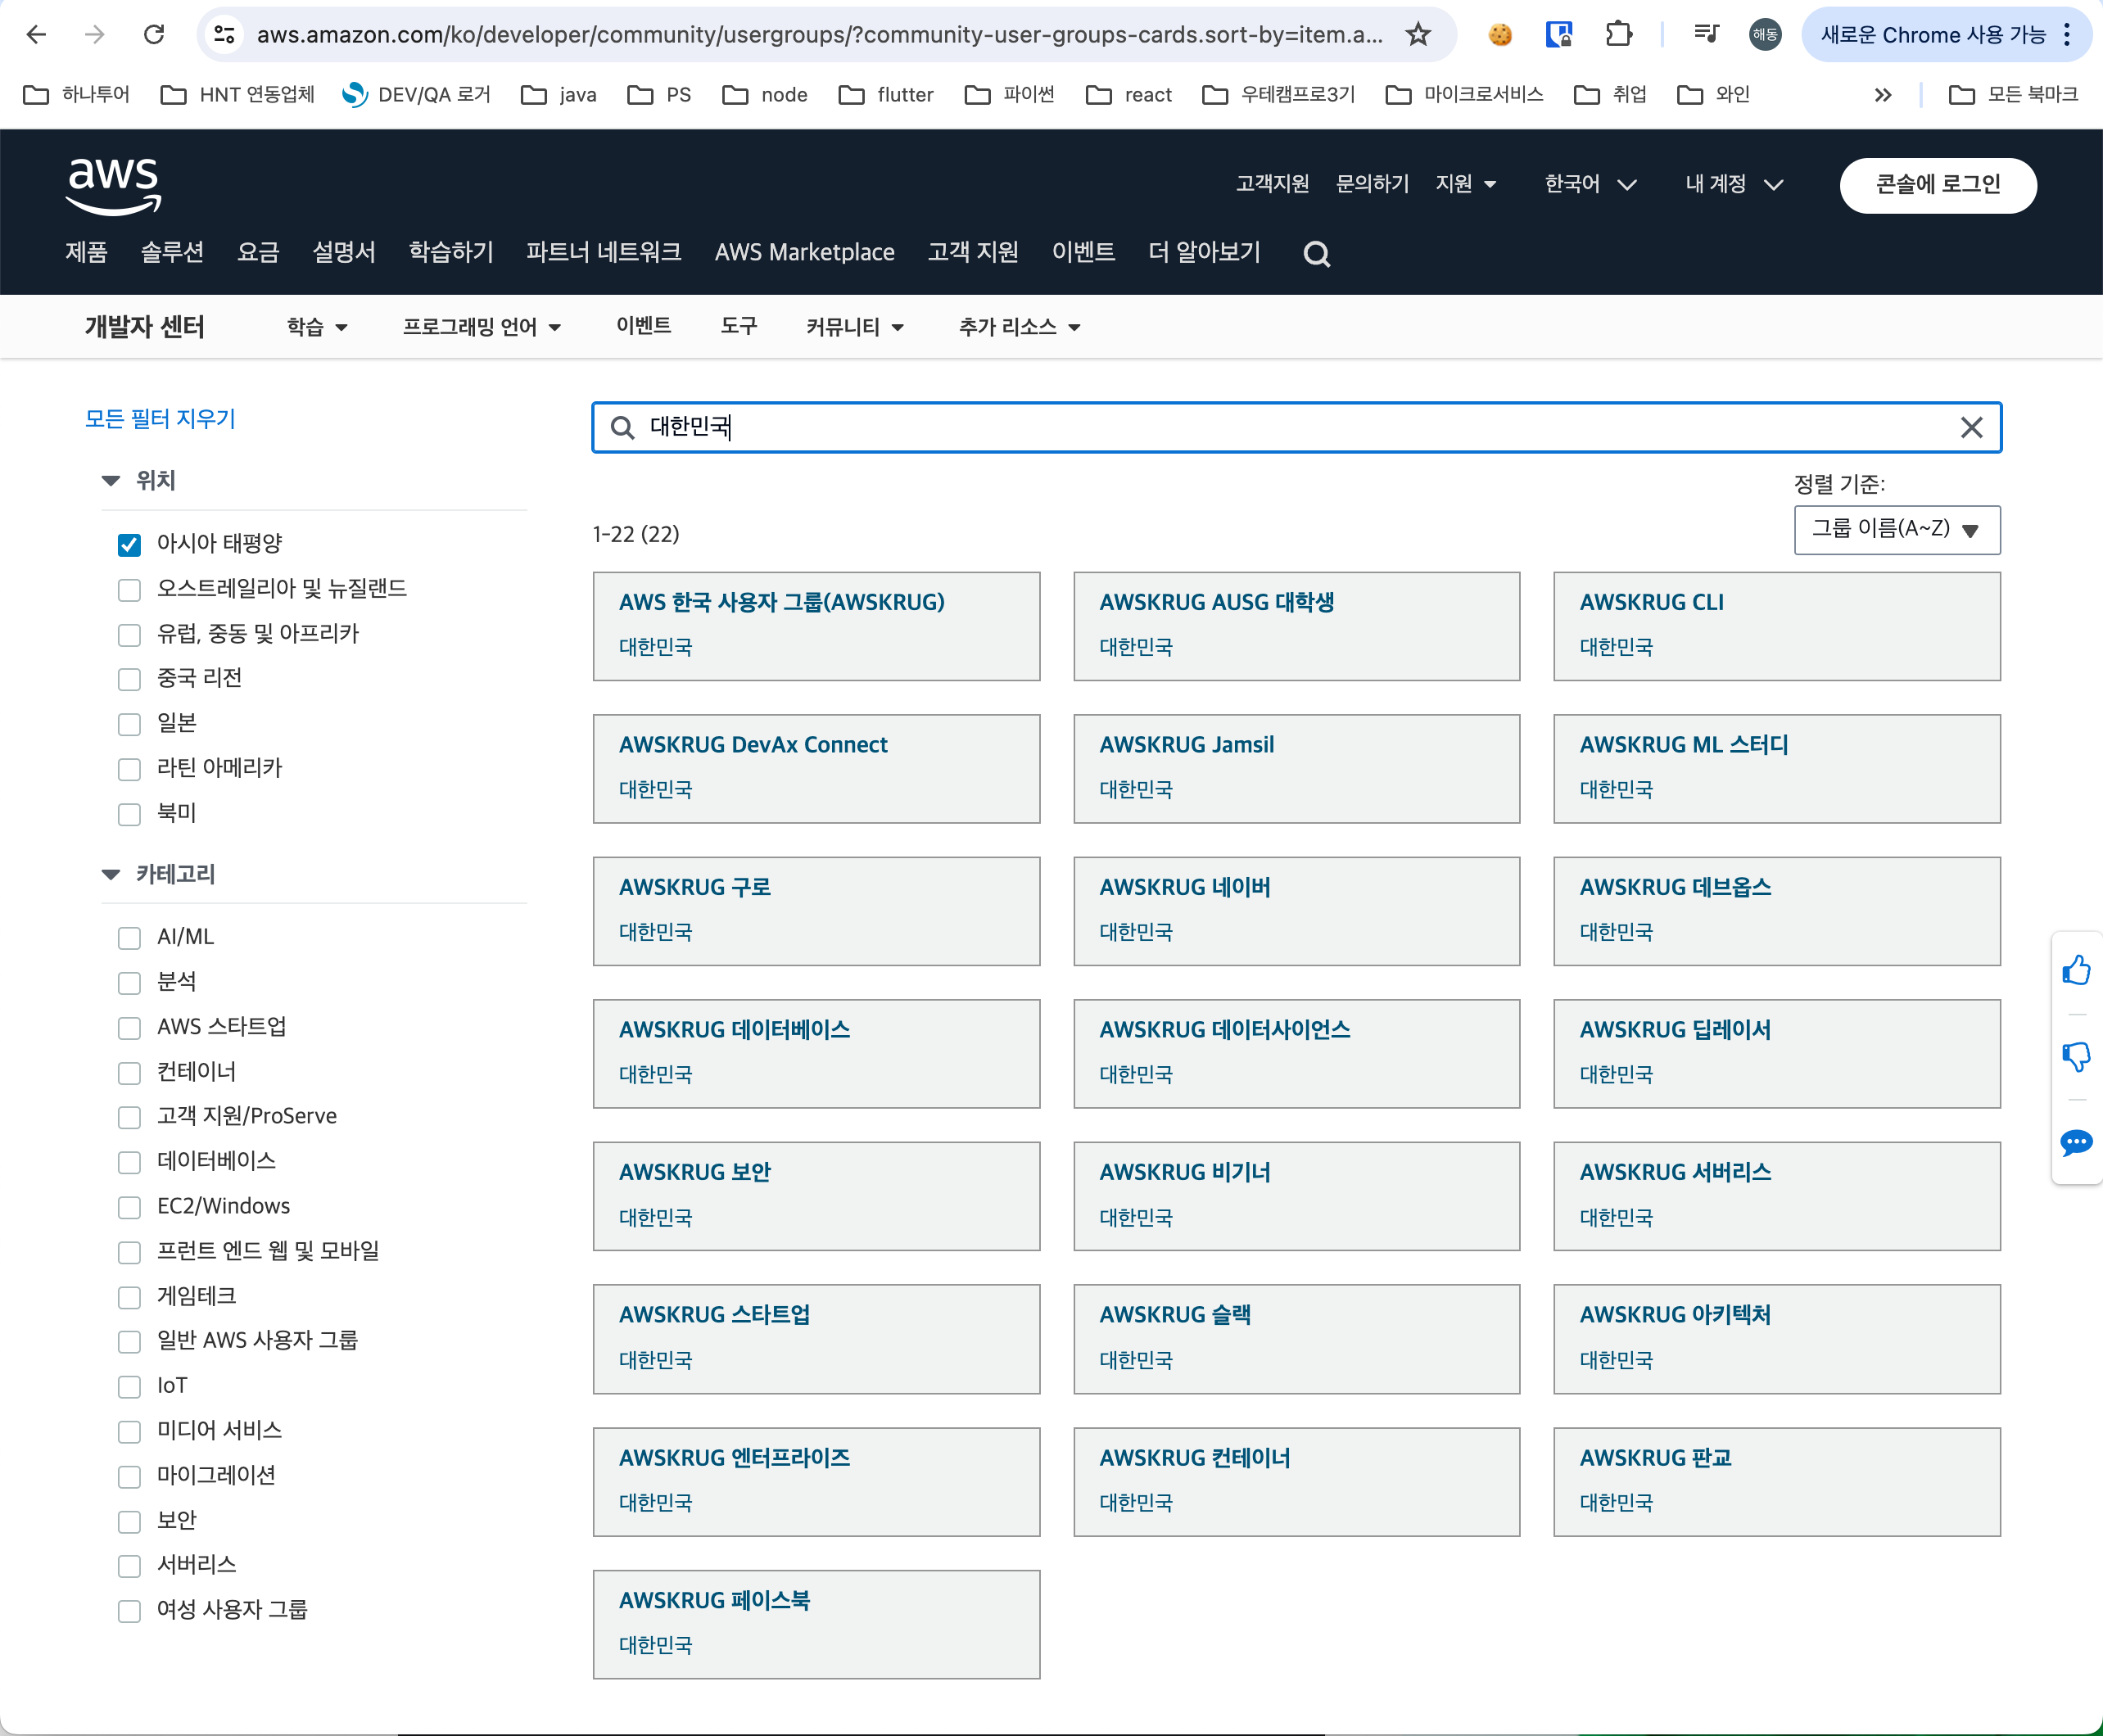The image size is (2103, 1736).
Task: Open the DEV/QA 로거 bookmark
Action: (x=417, y=95)
